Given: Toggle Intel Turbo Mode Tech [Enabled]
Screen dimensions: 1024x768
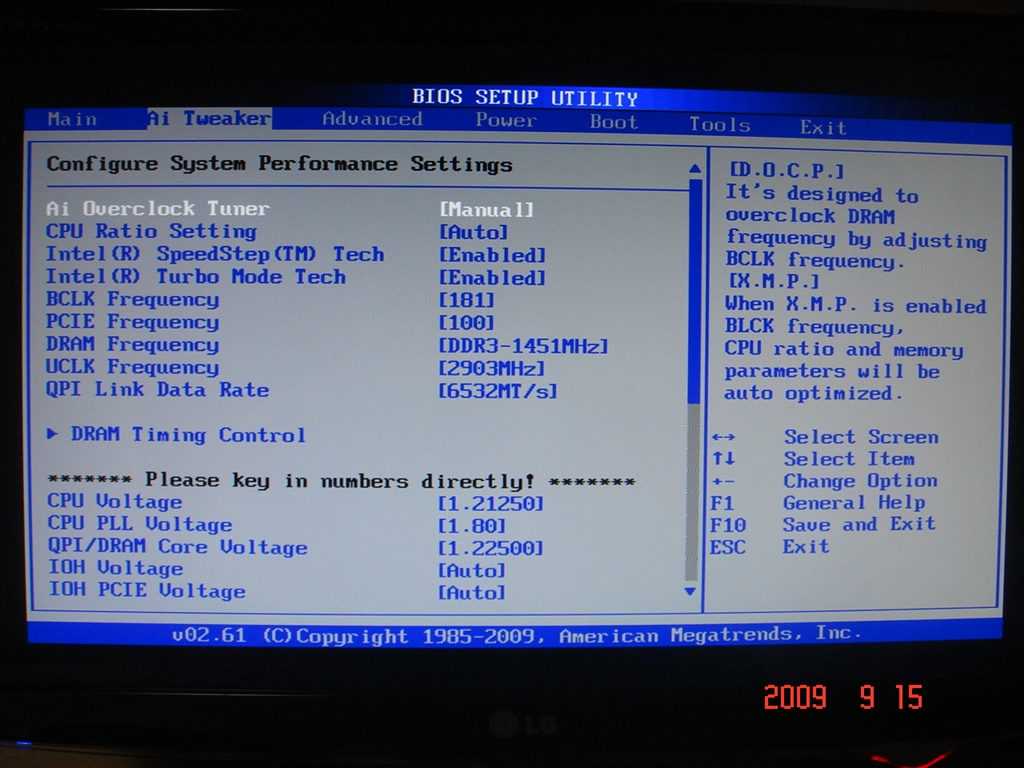Looking at the screenshot, I should (492, 278).
